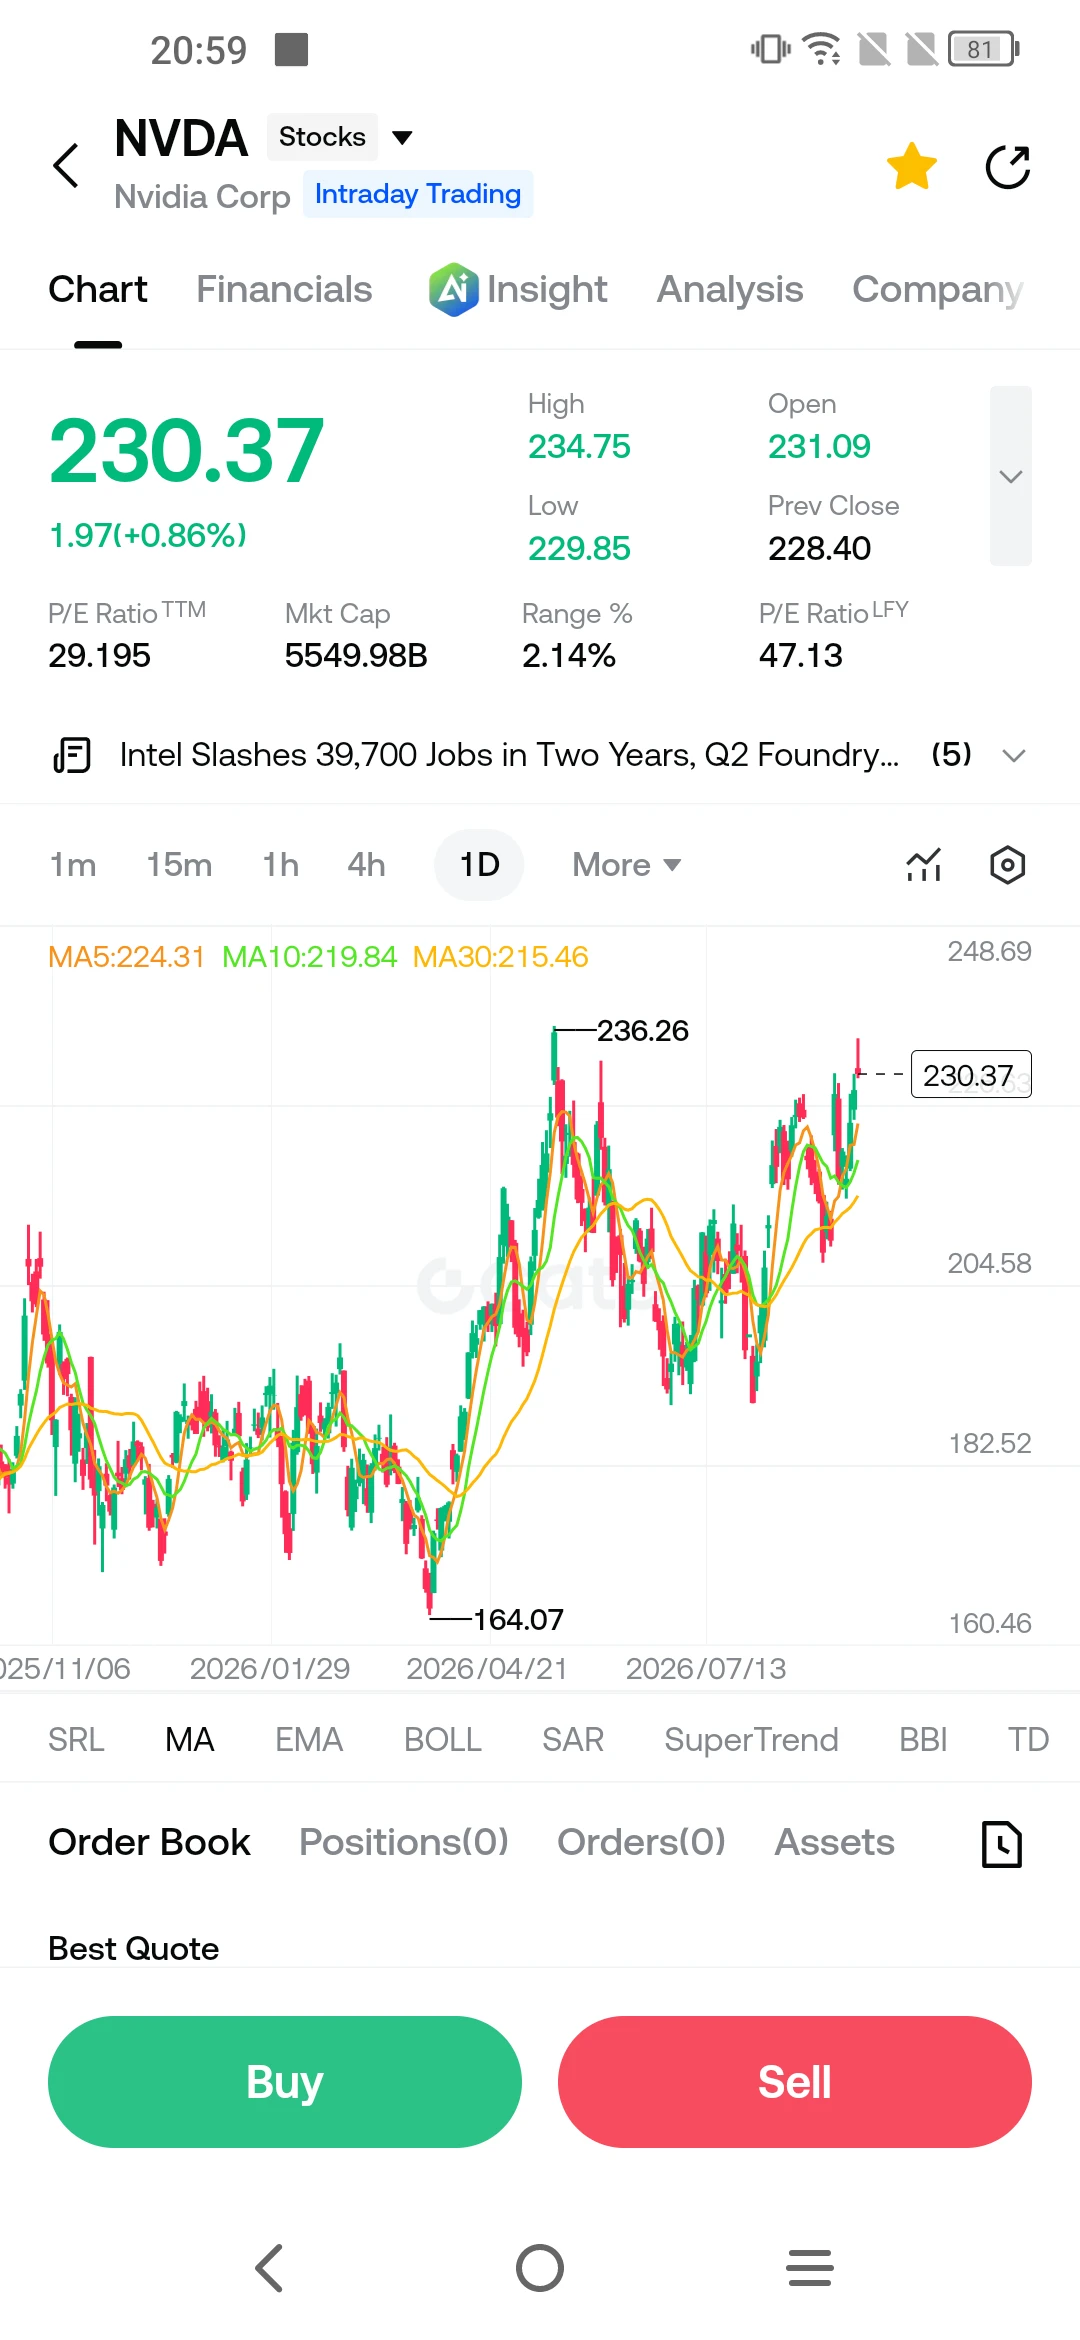The width and height of the screenshot is (1080, 2340).
Task: Open the share icon at top right
Action: [x=1008, y=166]
